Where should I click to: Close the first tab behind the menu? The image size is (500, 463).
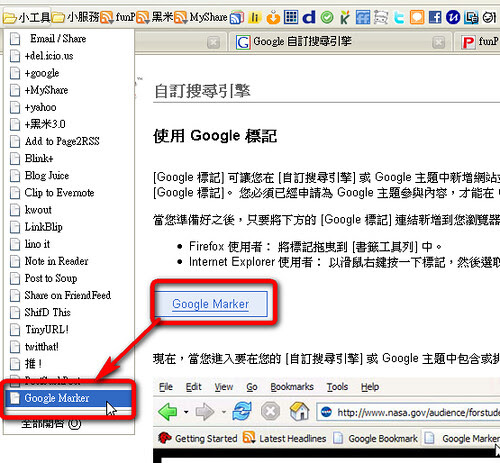(213, 42)
